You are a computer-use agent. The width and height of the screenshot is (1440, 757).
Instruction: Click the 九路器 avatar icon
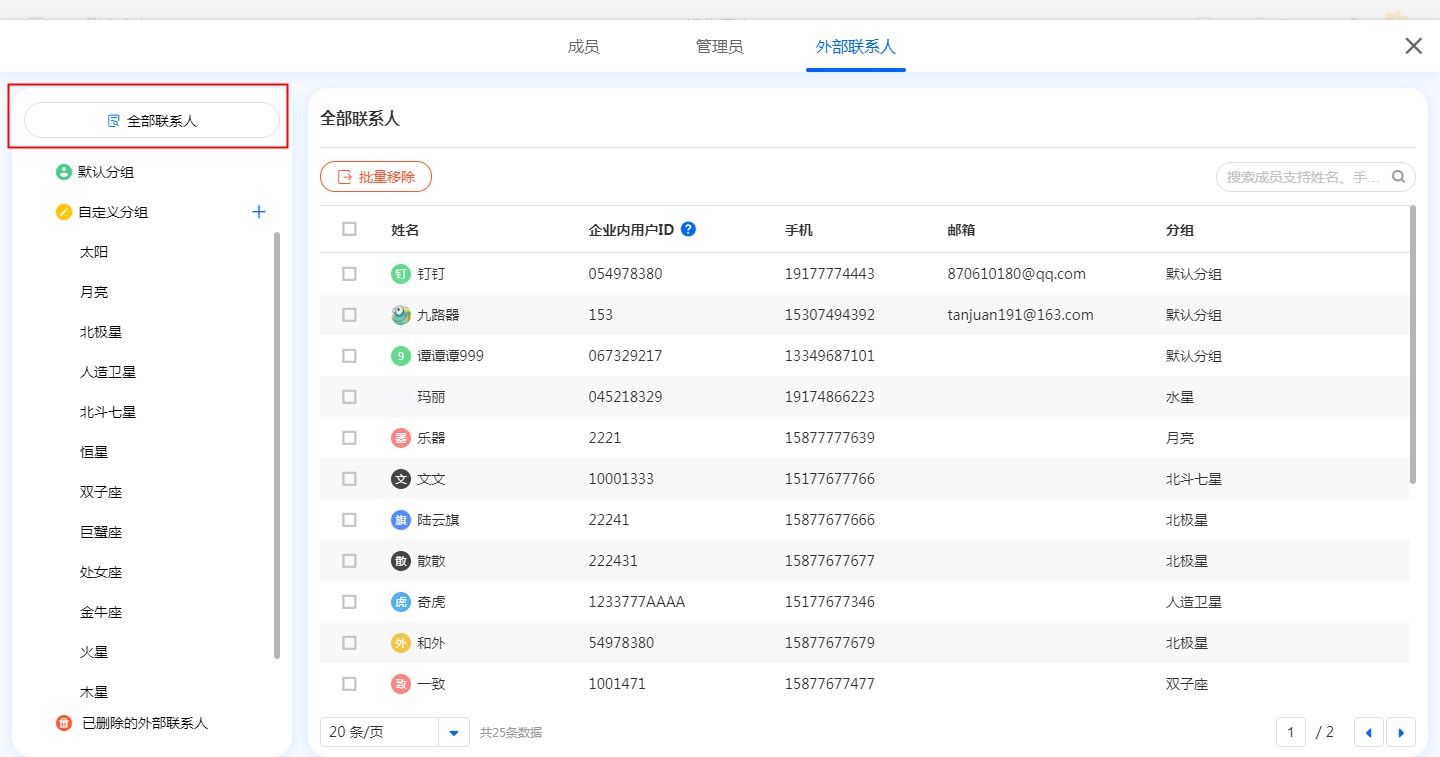401,315
